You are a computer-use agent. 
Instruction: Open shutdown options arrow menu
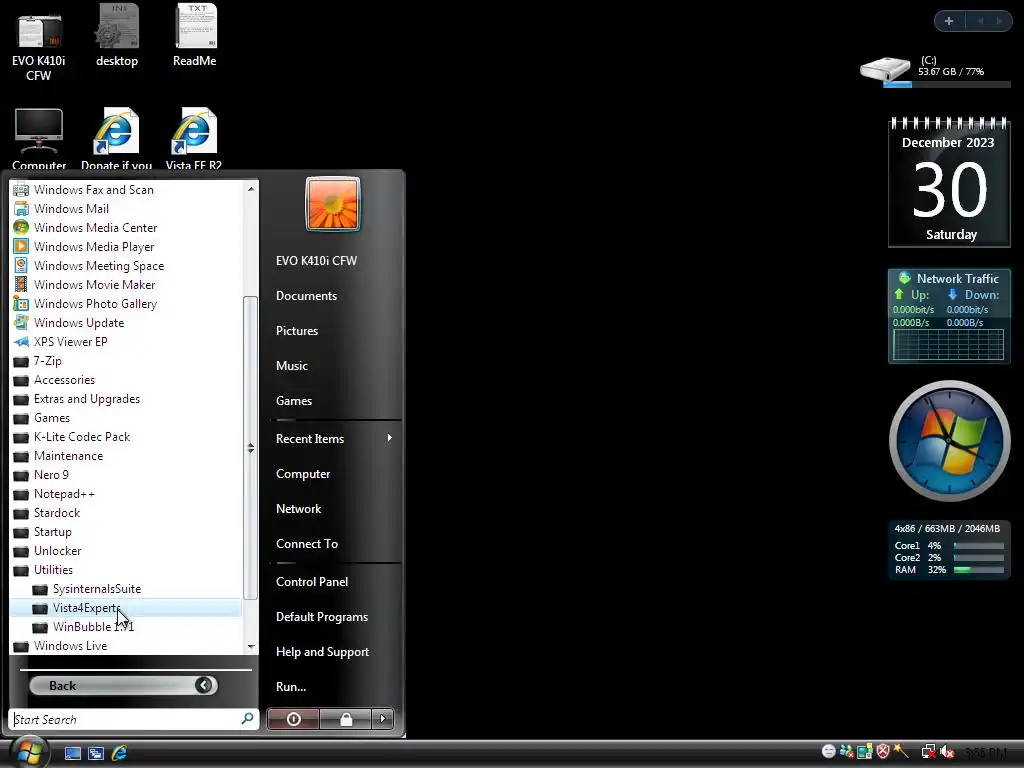[383, 719]
